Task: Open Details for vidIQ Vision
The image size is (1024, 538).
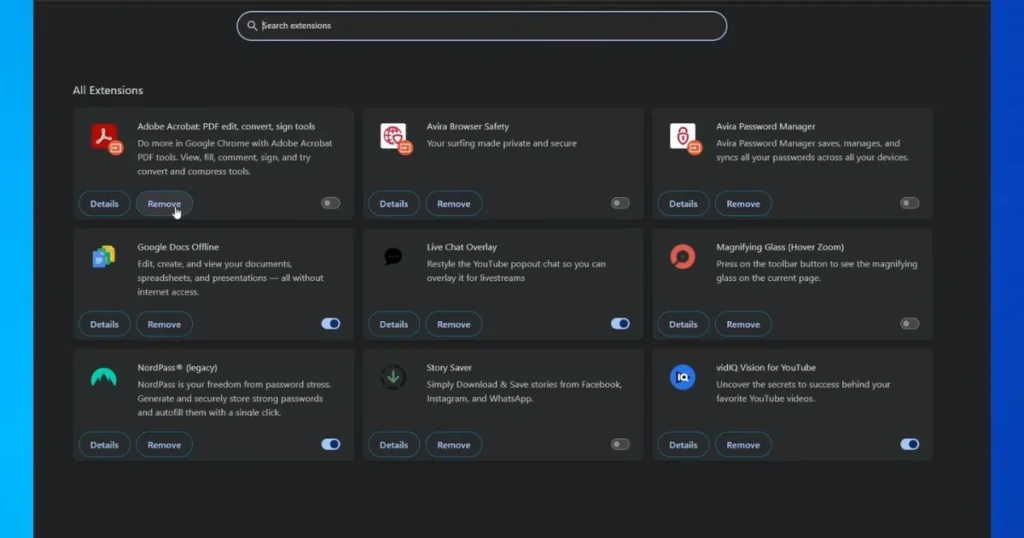Action: coord(683,445)
